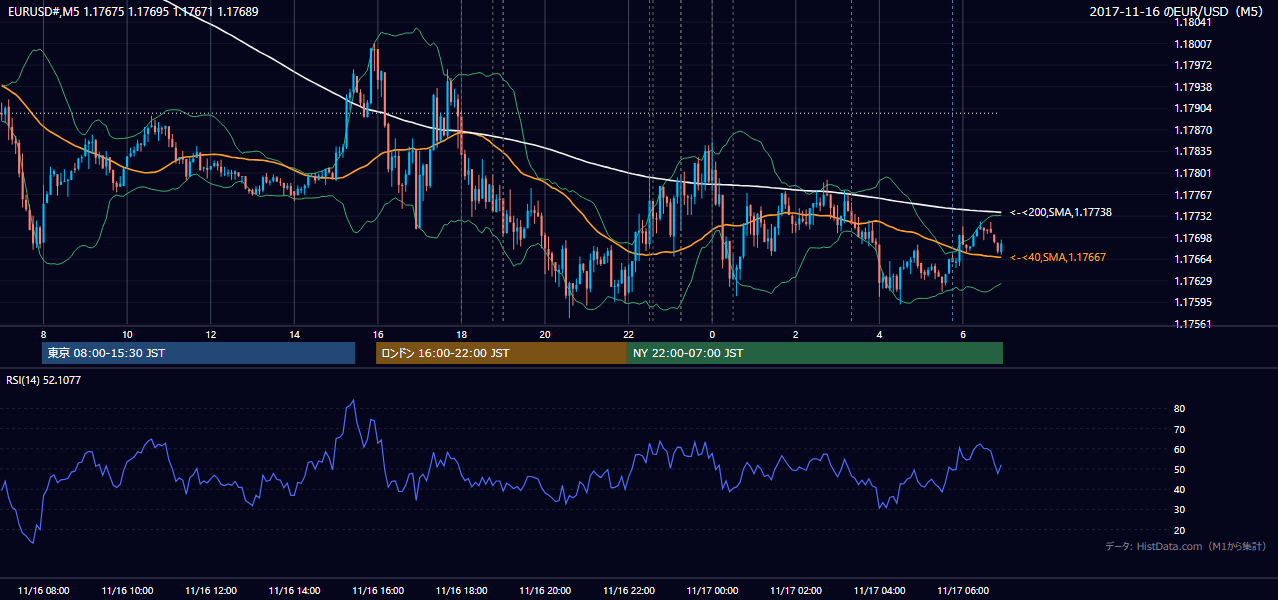The height and width of the screenshot is (600, 1278).
Task: Select RSI axis level 60
Action: coord(1179,449)
